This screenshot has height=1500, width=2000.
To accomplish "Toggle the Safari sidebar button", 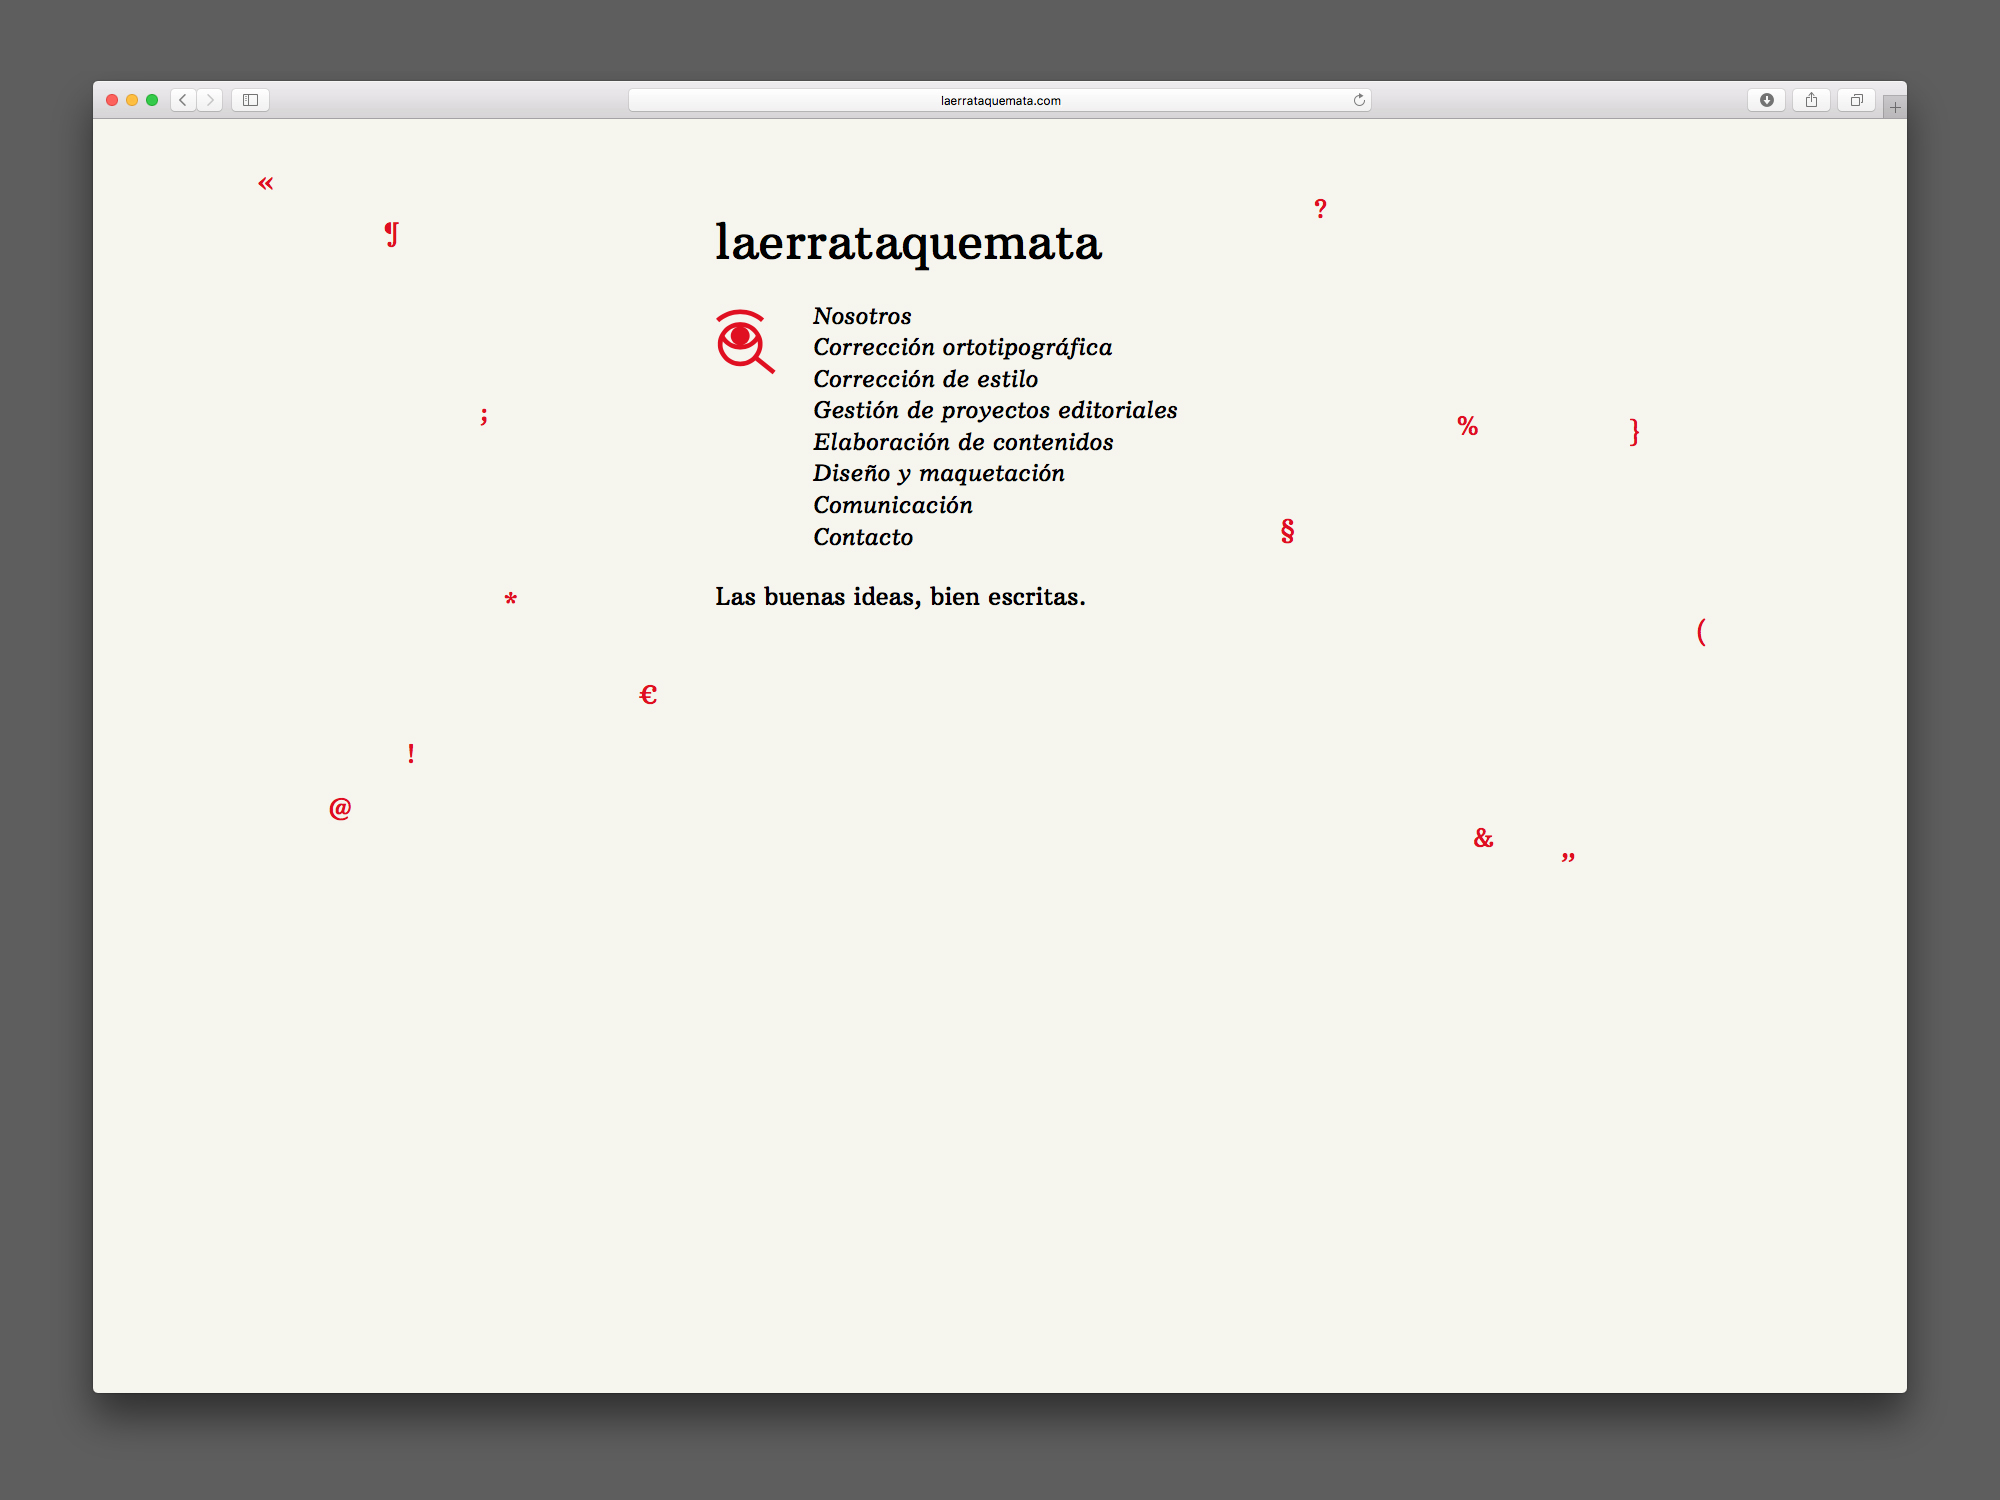I will pos(251,100).
